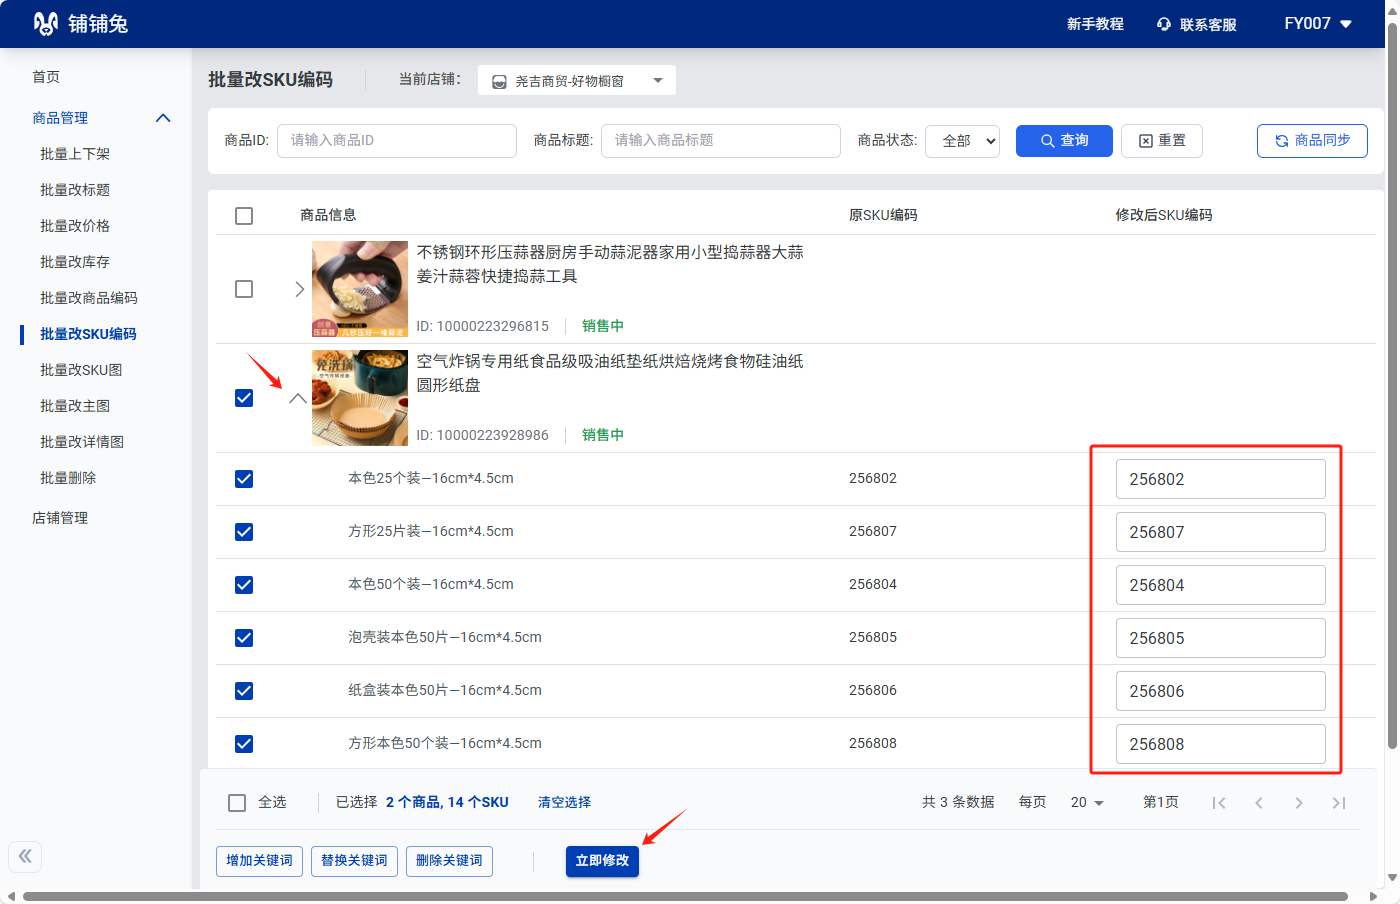The width and height of the screenshot is (1400, 904).
Task: Click the 清空选择 link
Action: point(564,802)
